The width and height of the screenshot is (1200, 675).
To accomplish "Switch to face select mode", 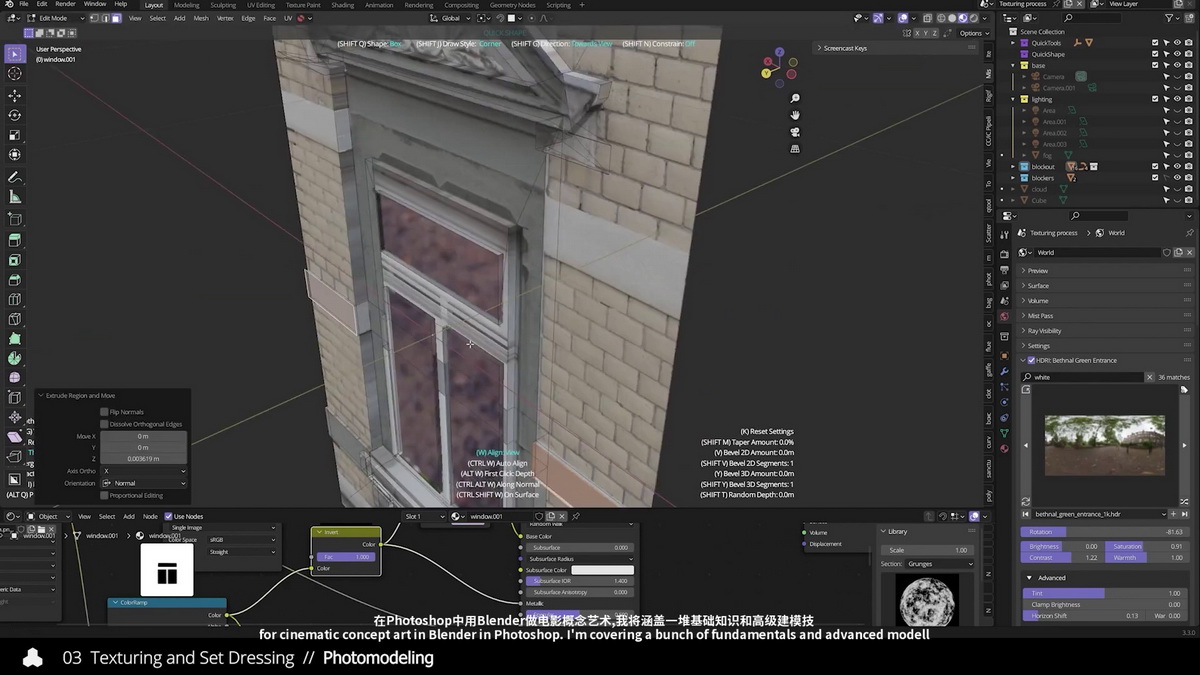I will (117, 18).
